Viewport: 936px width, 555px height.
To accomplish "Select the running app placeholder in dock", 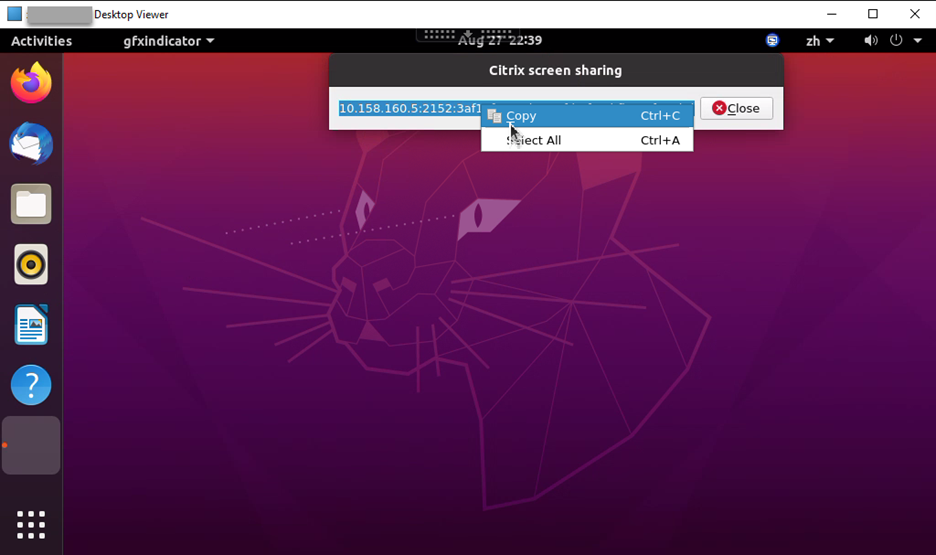I will [31, 445].
